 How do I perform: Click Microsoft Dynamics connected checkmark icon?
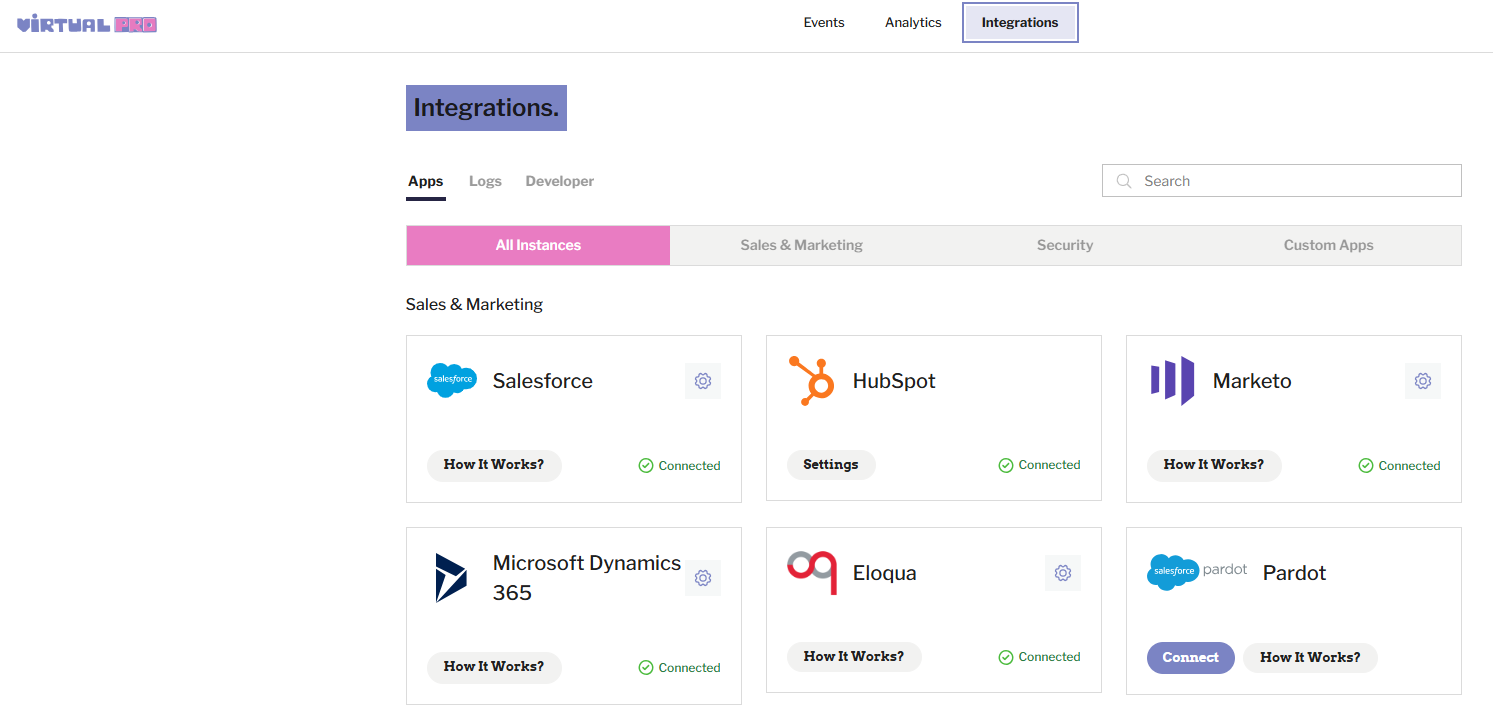coord(646,668)
